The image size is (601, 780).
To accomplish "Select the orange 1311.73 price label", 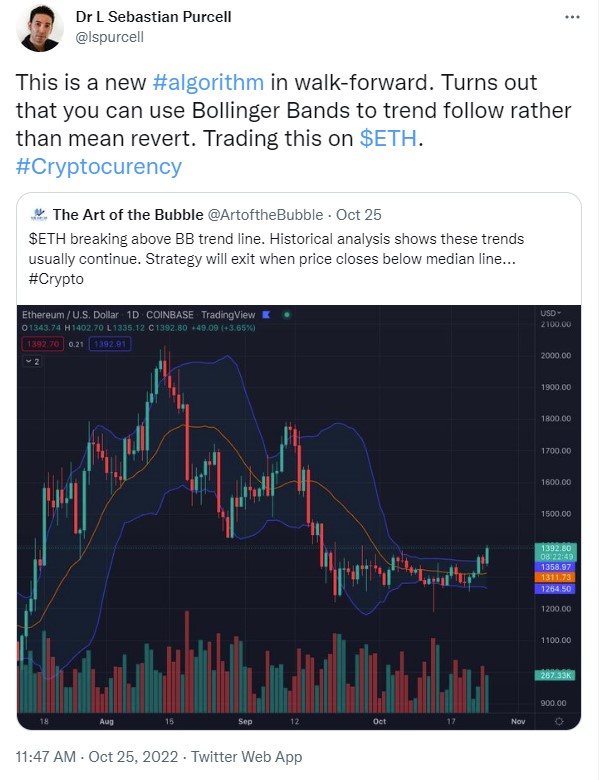I will [555, 578].
